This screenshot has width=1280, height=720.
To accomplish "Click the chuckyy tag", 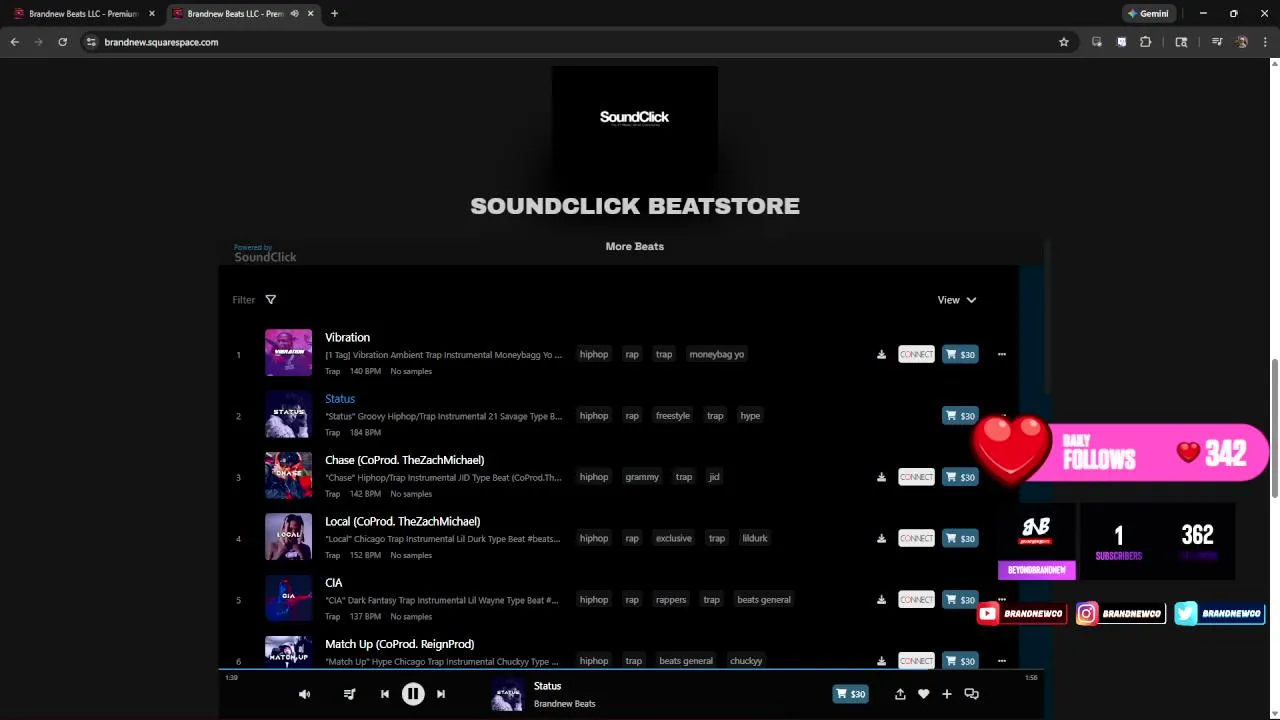I will 746,661.
